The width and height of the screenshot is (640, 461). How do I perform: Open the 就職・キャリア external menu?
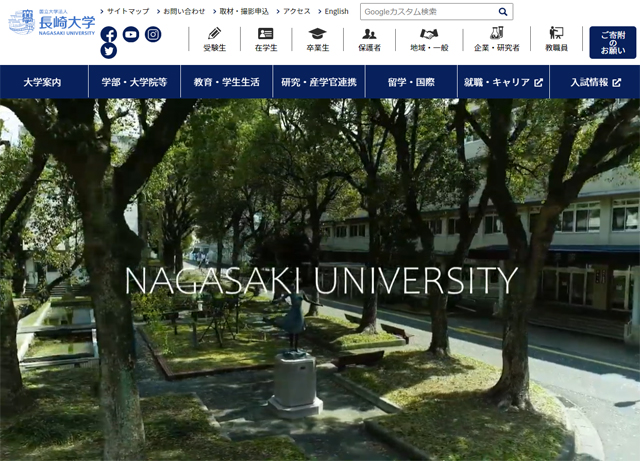tap(504, 82)
